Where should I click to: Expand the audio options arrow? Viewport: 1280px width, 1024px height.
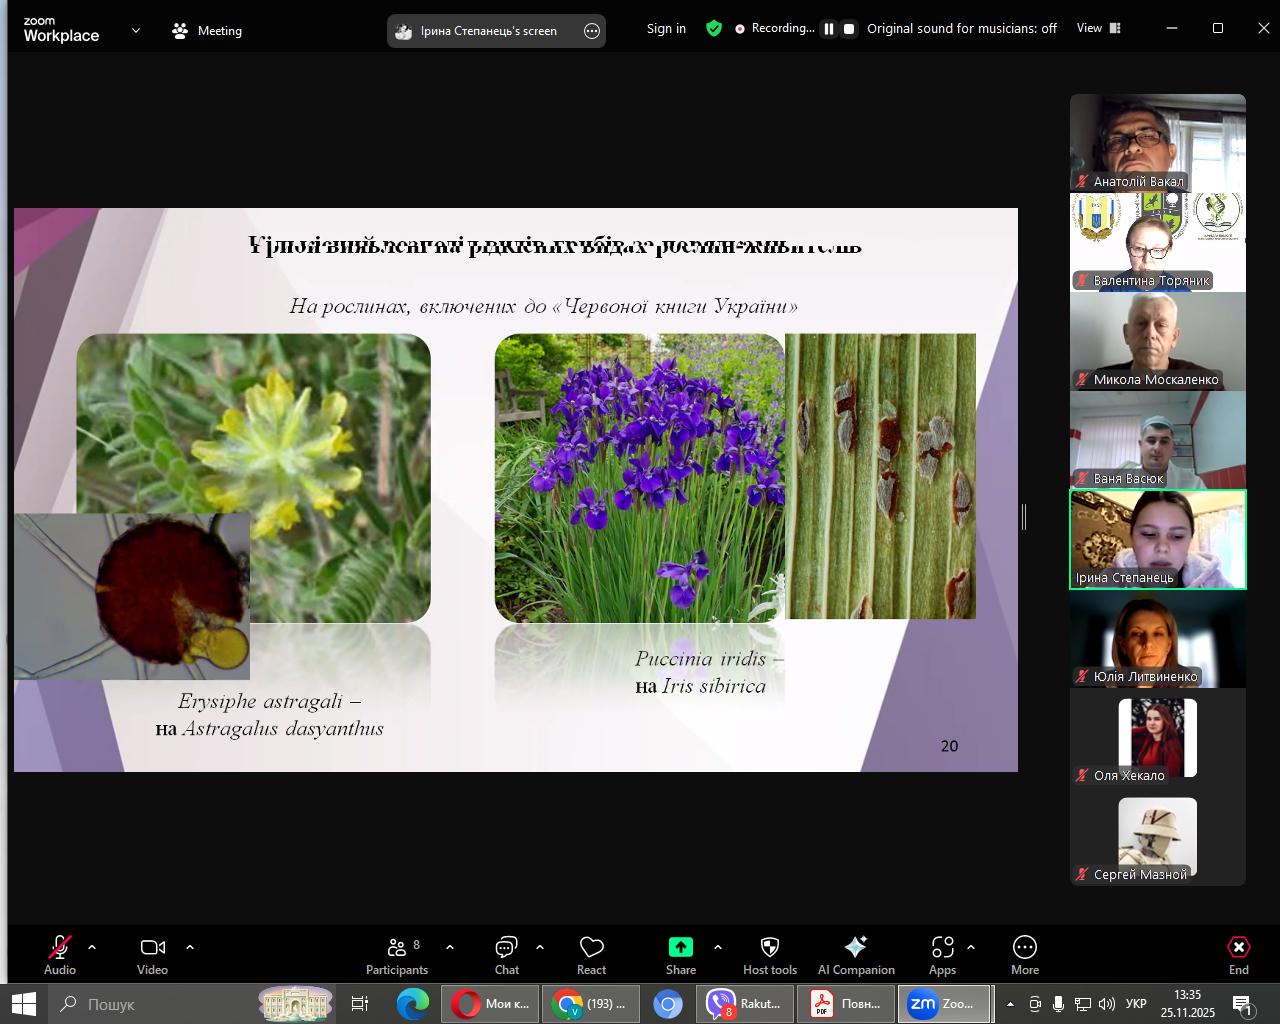(x=92, y=947)
